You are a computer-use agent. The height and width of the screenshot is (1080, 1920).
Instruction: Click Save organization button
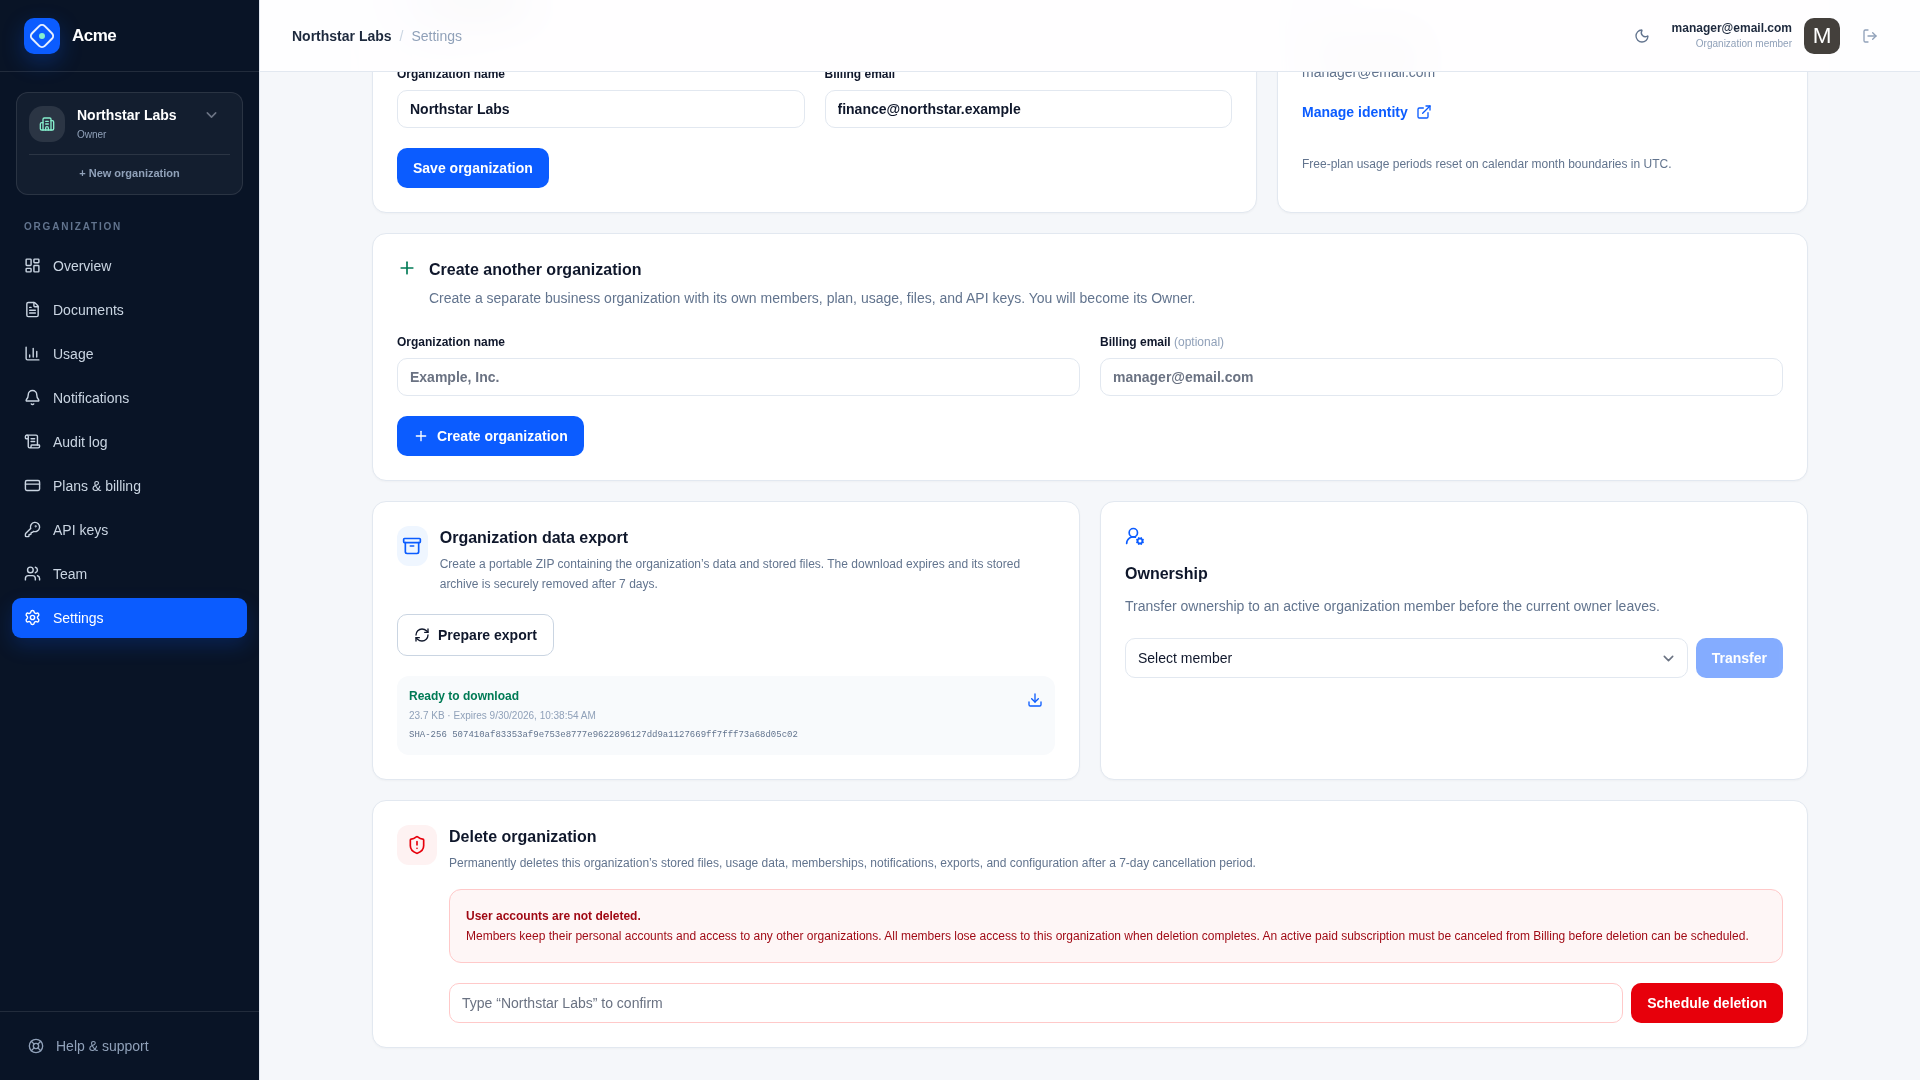click(x=473, y=168)
